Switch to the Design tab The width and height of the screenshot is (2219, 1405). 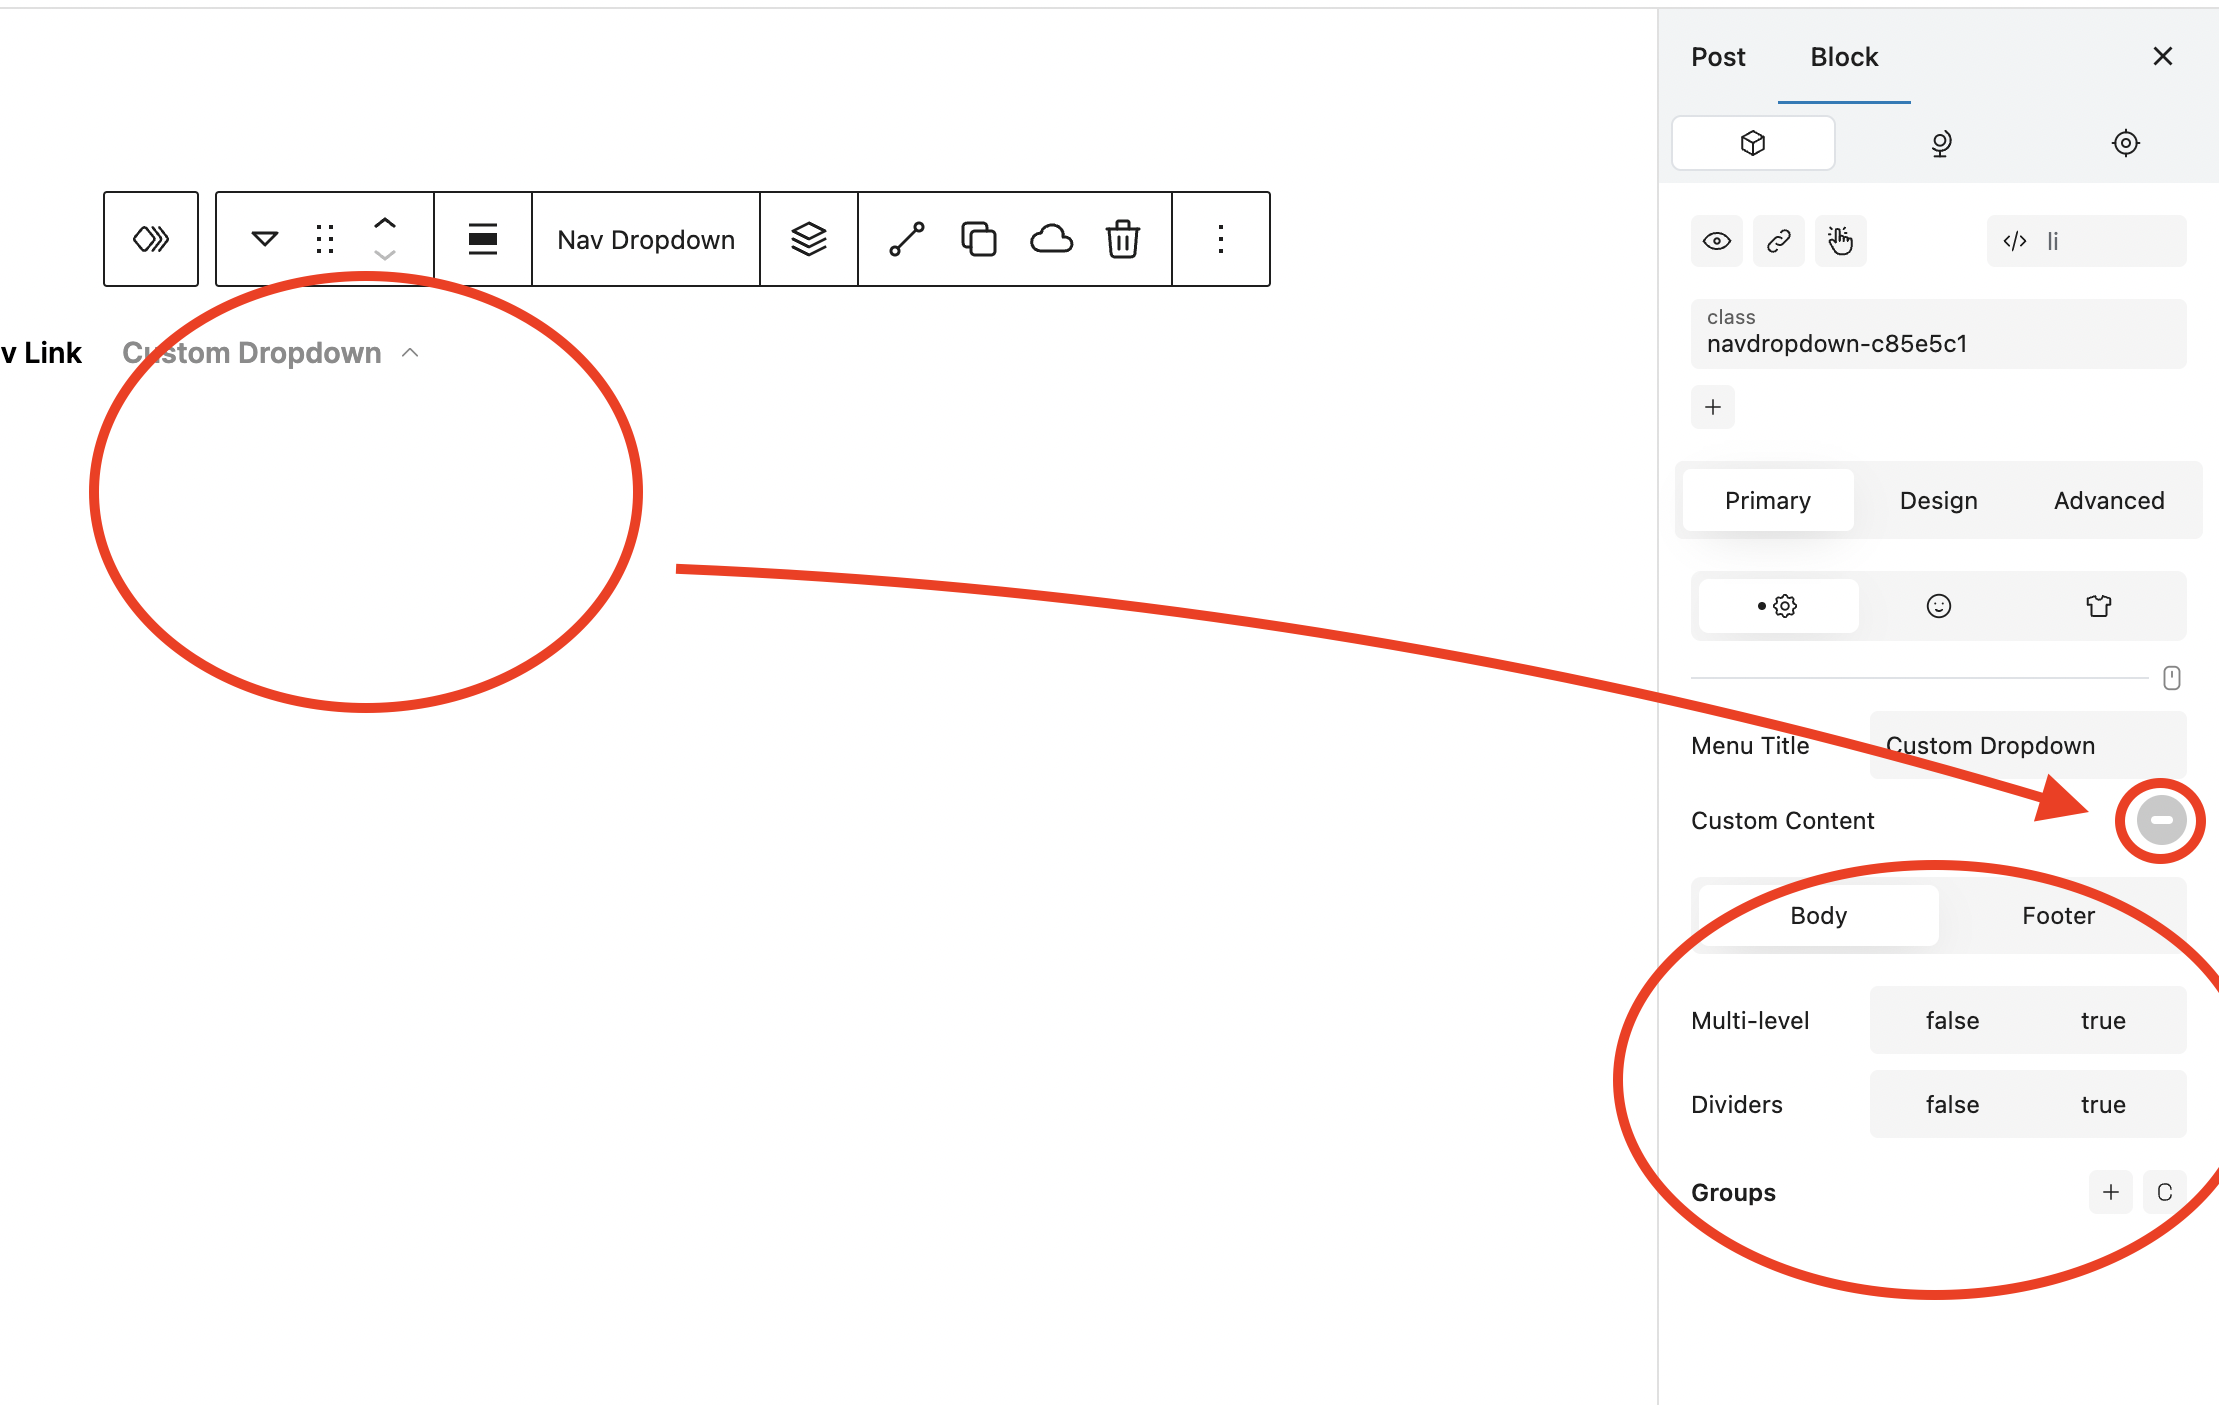(1938, 501)
